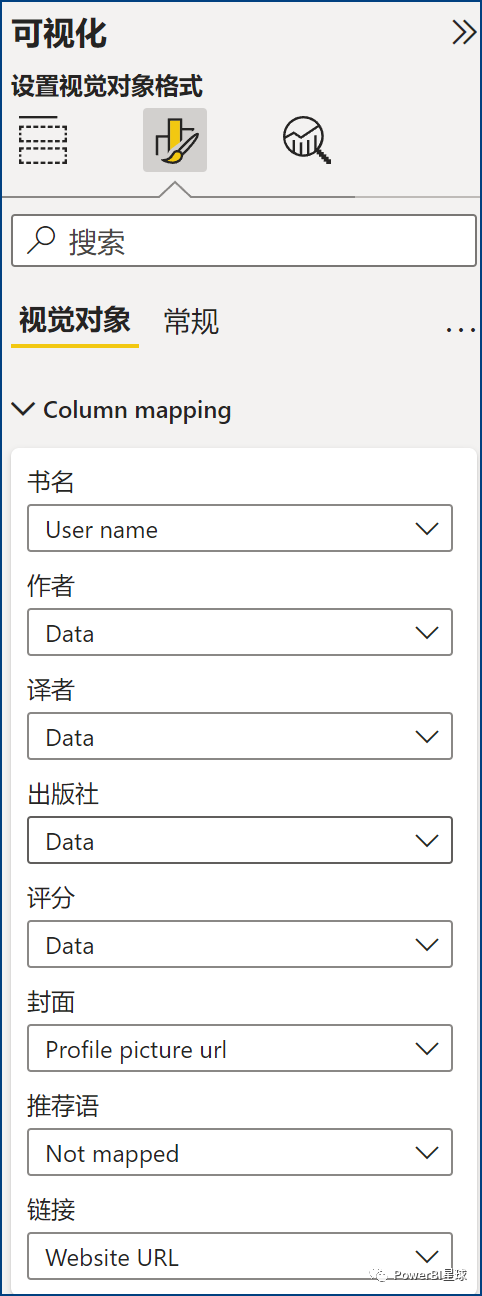Open the 作者 Data dropdown

240,633
